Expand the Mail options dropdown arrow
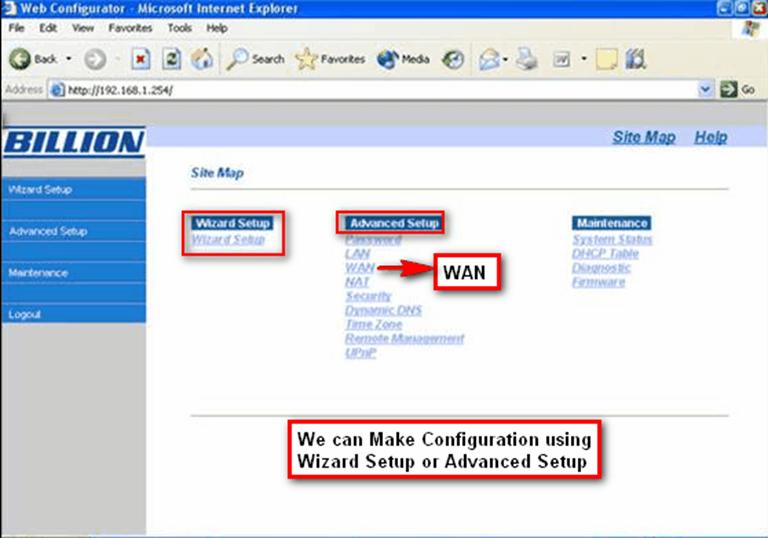The image size is (768, 538). pos(505,60)
